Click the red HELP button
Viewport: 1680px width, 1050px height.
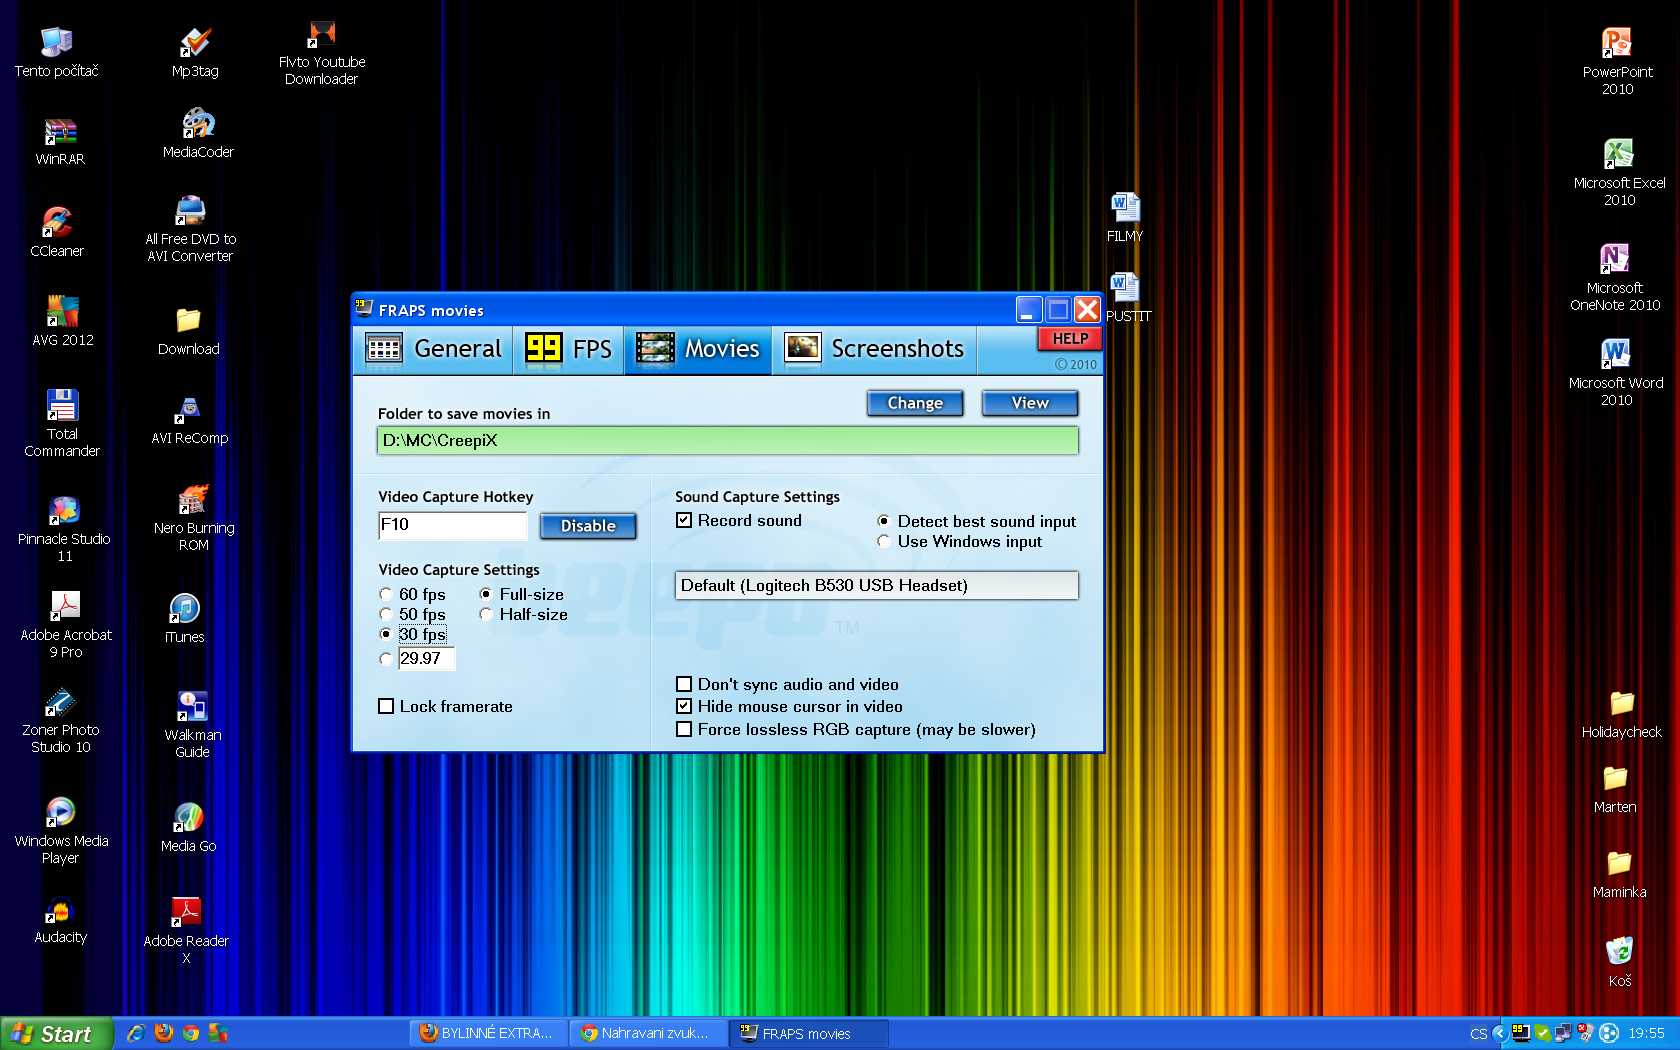coord(1070,339)
